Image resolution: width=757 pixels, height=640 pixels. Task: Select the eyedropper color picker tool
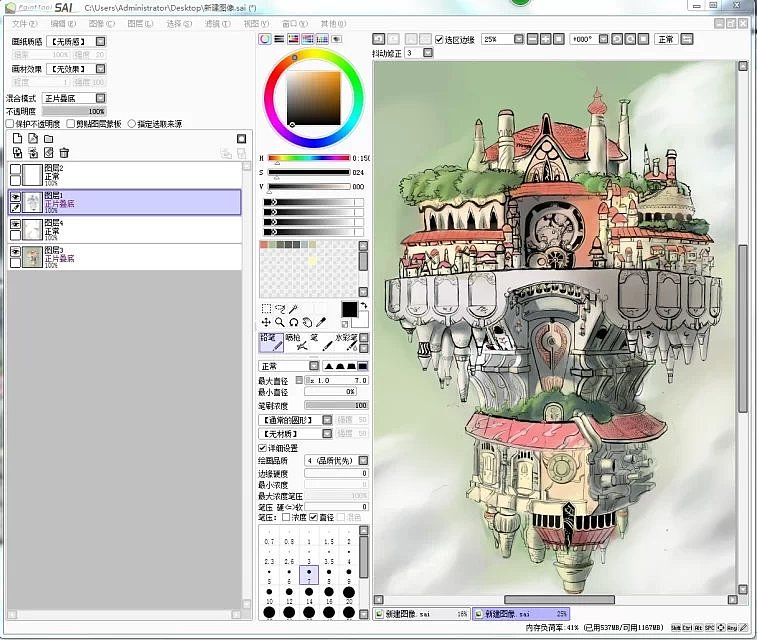pos(321,322)
